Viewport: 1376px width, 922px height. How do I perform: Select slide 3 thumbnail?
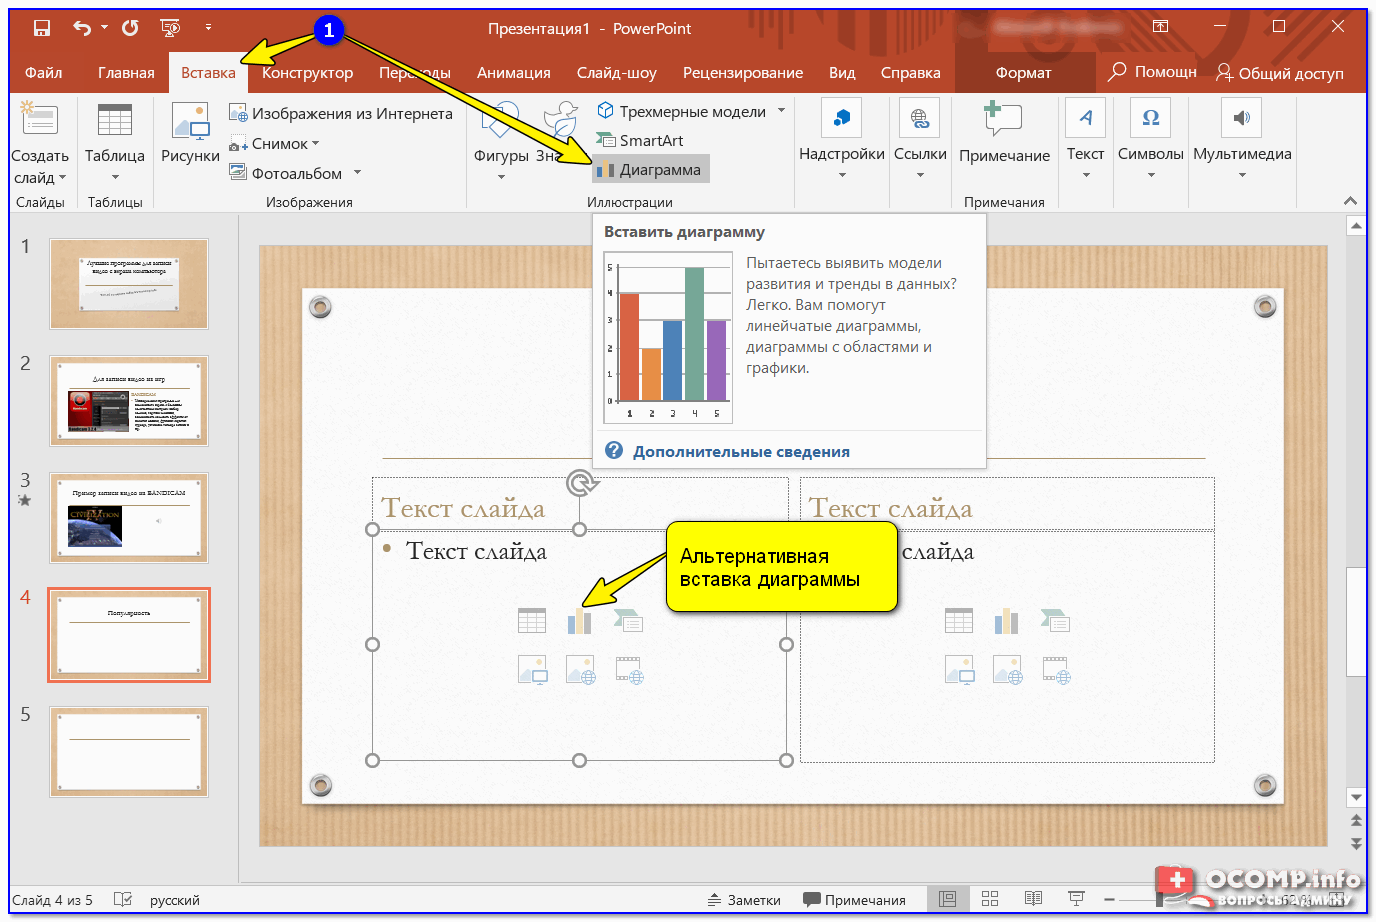(129, 518)
